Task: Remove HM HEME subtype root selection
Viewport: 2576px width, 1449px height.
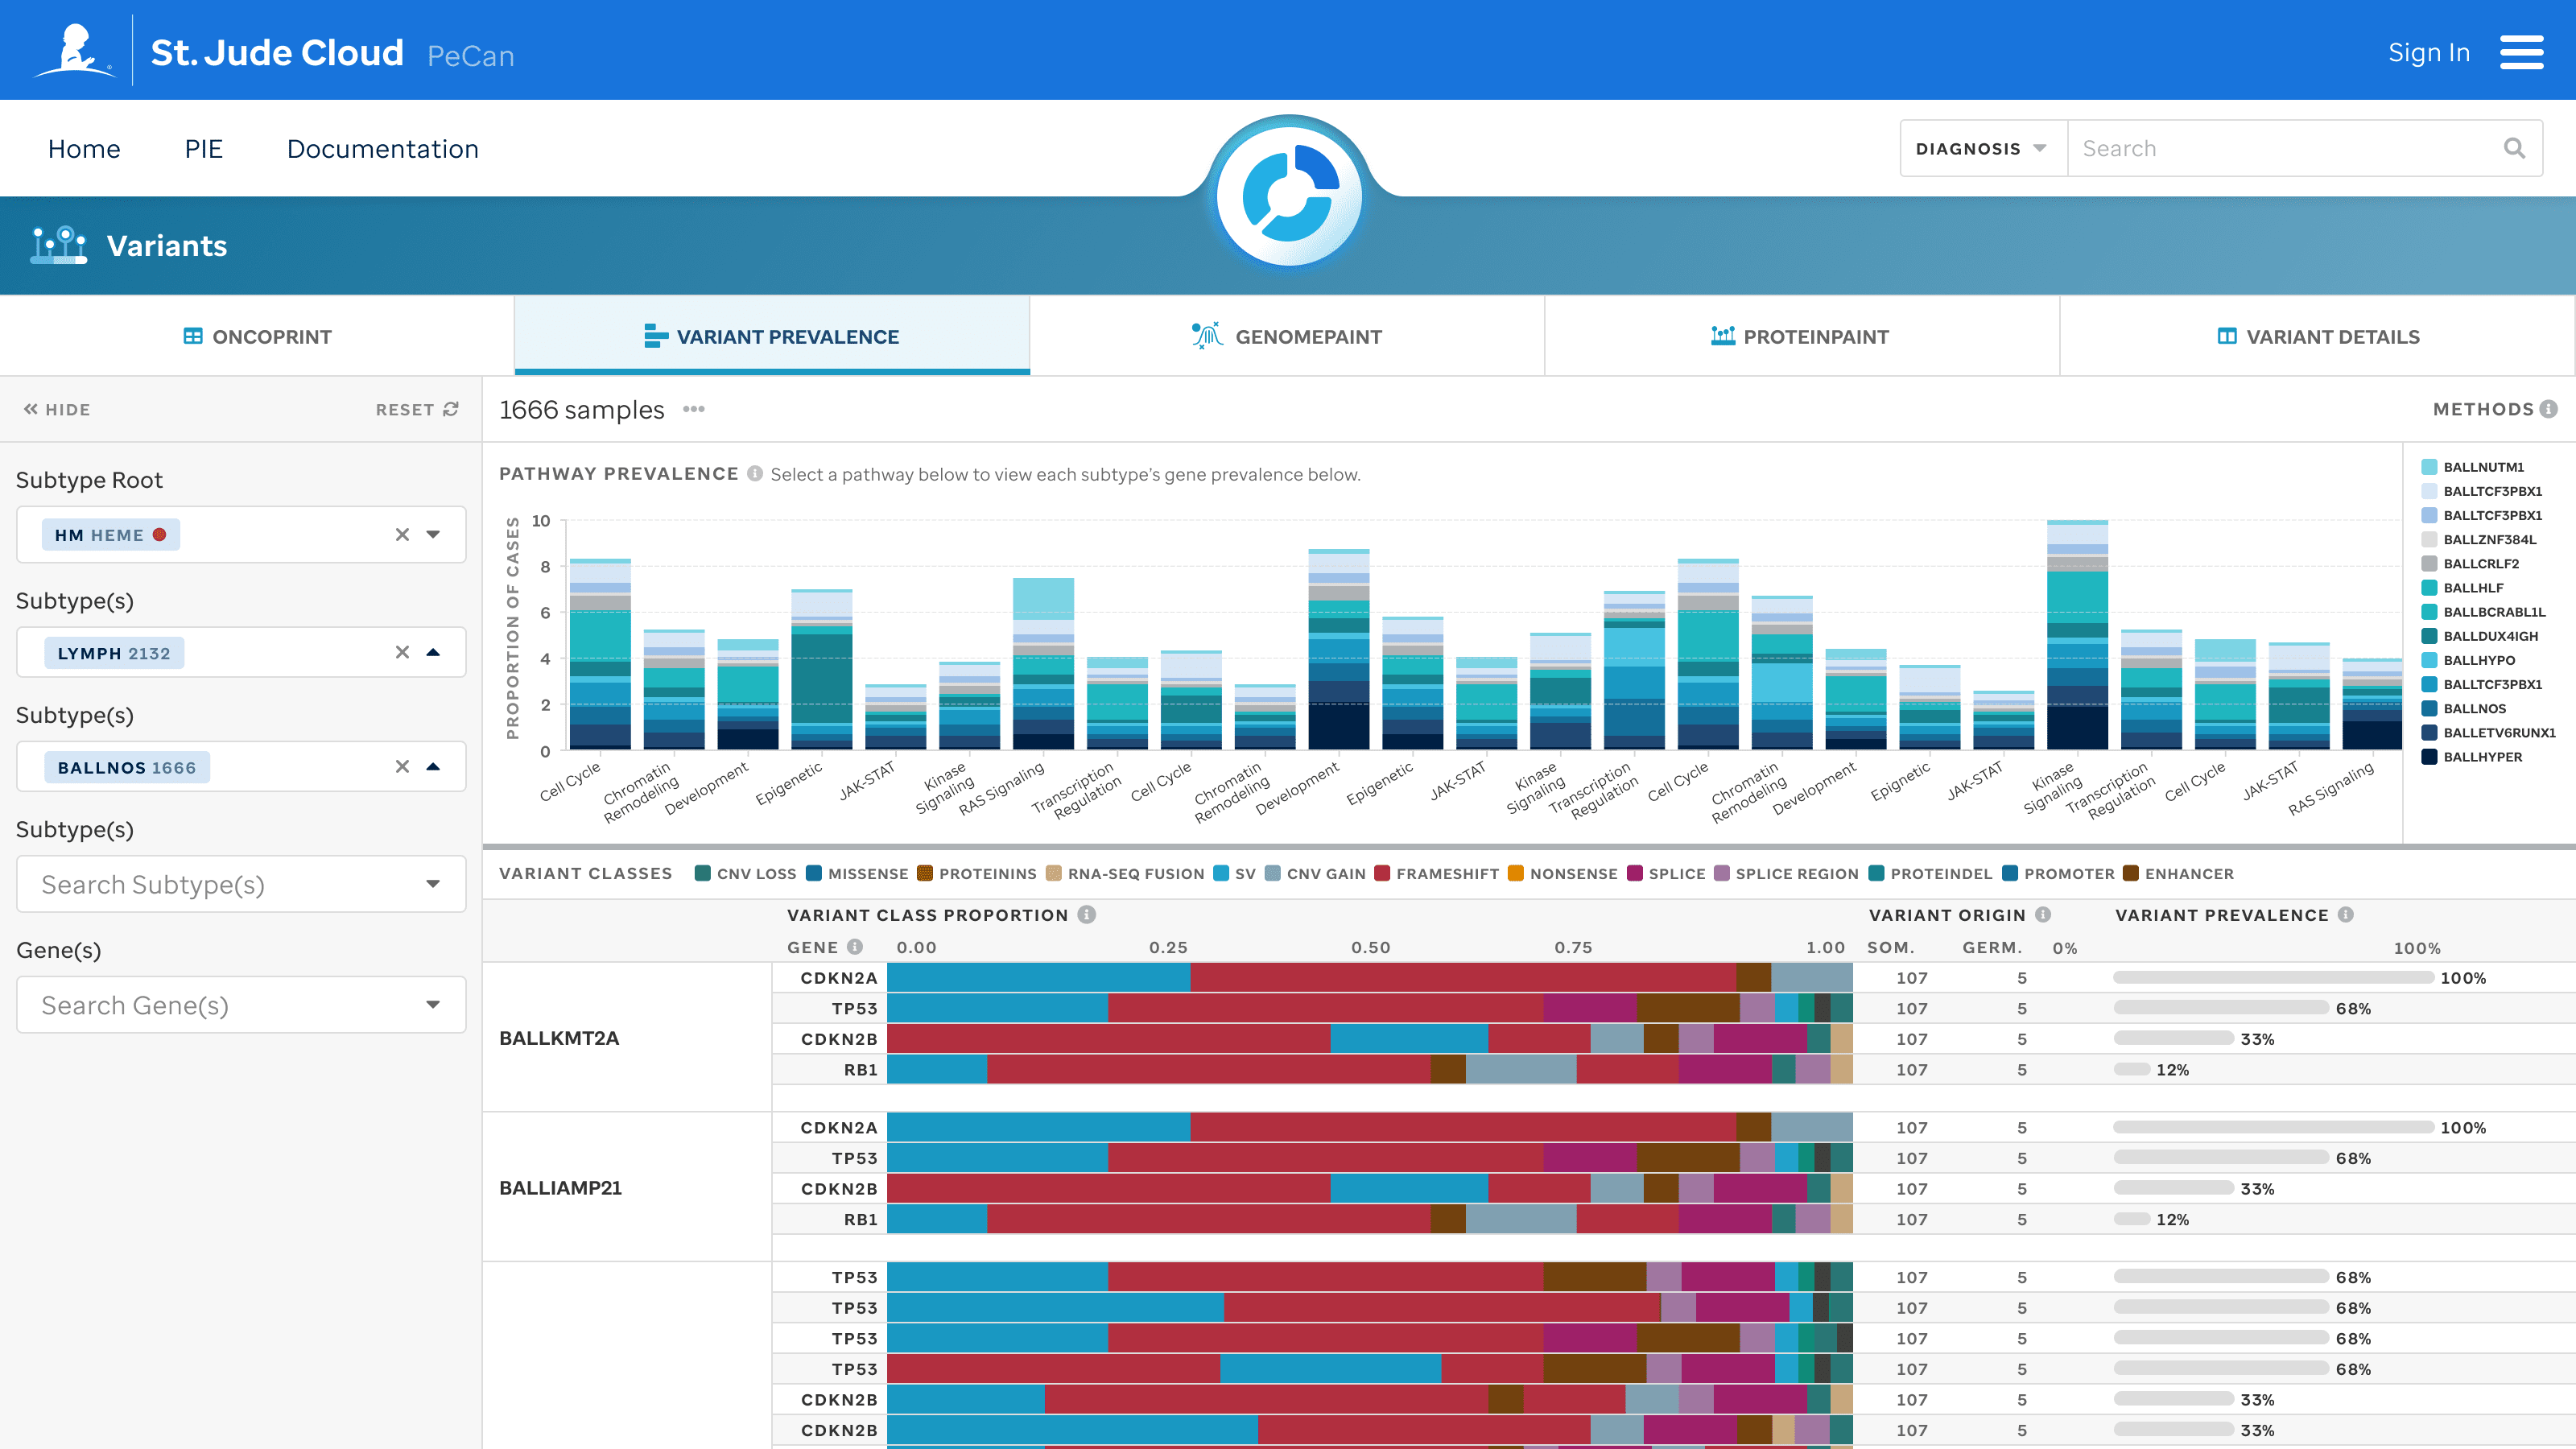Action: (402, 534)
